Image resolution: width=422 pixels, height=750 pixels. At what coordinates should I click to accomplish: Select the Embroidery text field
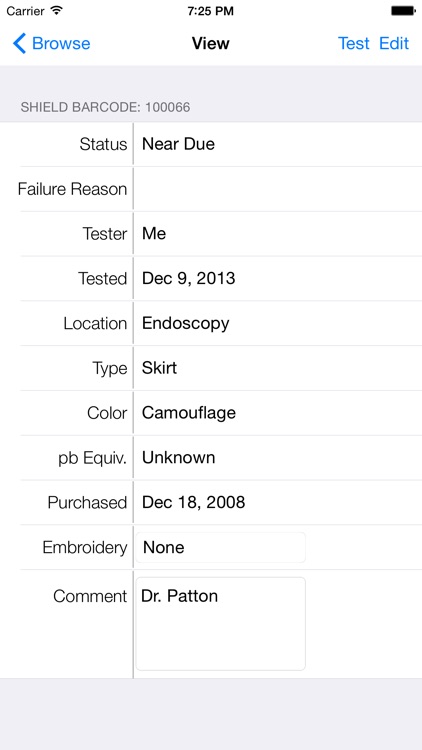coord(221,547)
